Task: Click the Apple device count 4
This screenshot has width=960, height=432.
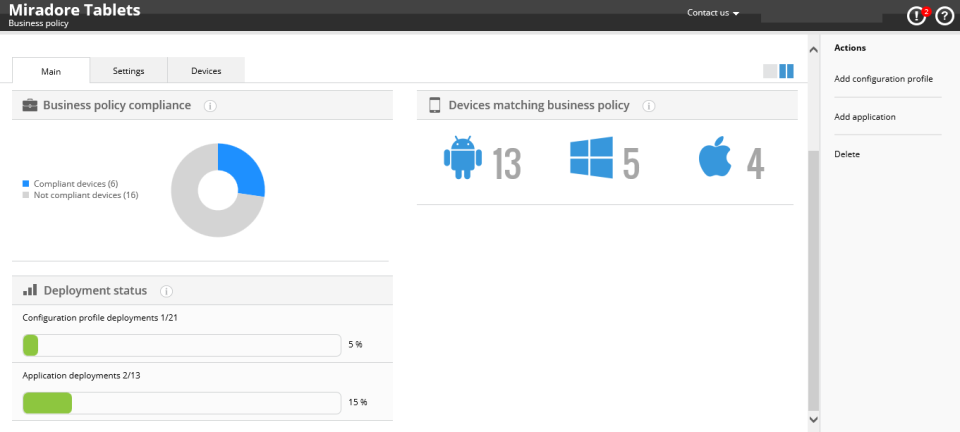Action: click(756, 163)
